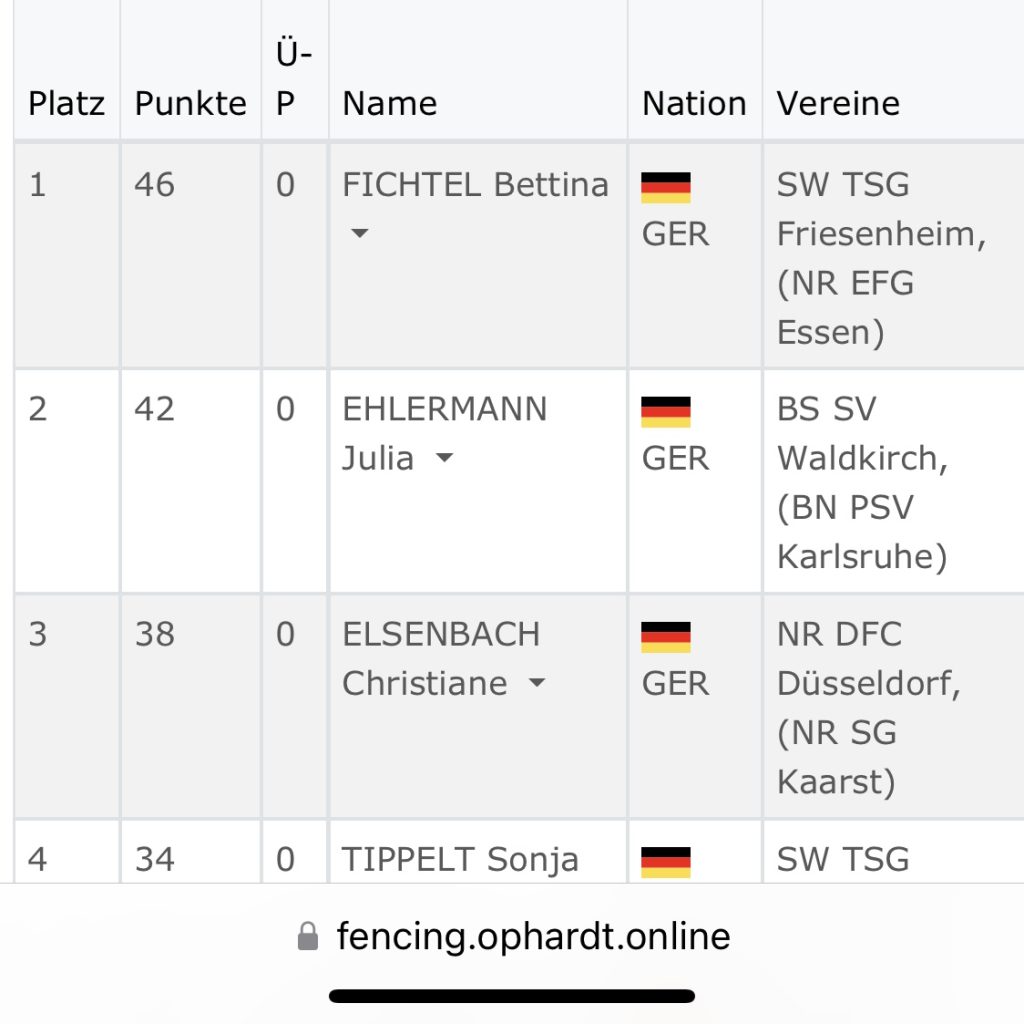Click German flag in FICHTEL Bettina row
This screenshot has width=1024, height=1024.
tap(665, 188)
